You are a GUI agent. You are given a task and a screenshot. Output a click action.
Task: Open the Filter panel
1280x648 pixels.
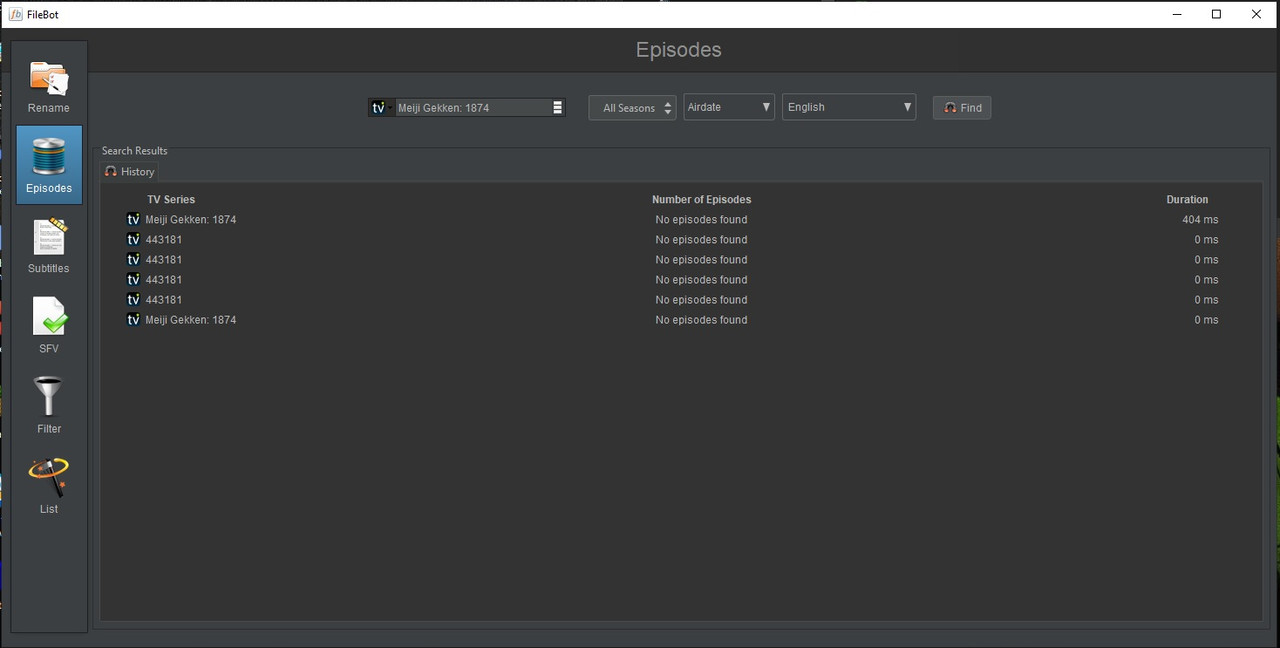point(49,406)
